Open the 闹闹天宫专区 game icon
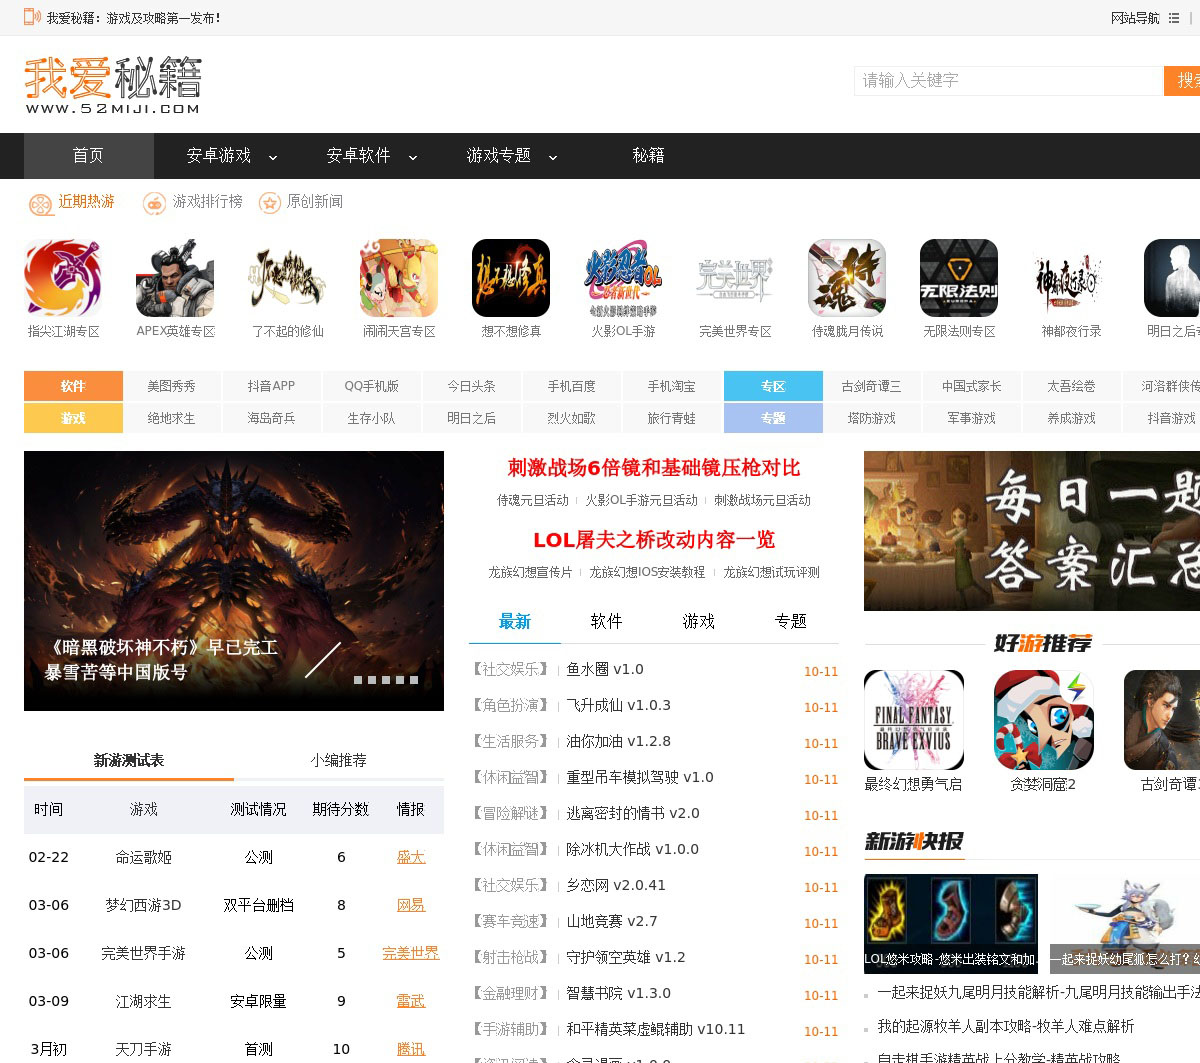This screenshot has width=1200, height=1063. pyautogui.click(x=399, y=278)
